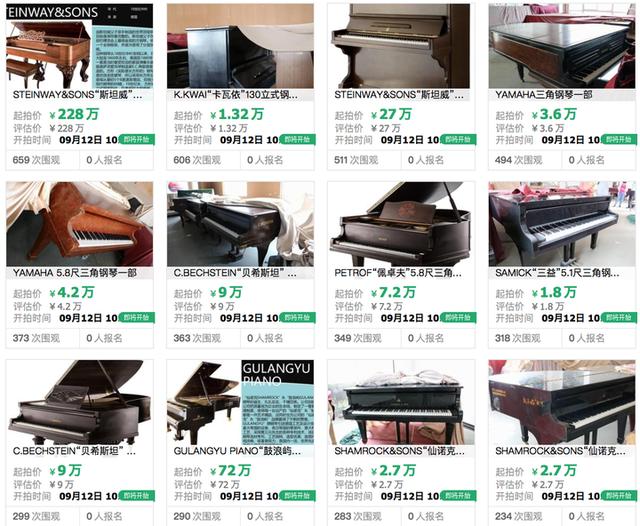Open the GULANGYU PIANO 72万 photo

(240, 402)
